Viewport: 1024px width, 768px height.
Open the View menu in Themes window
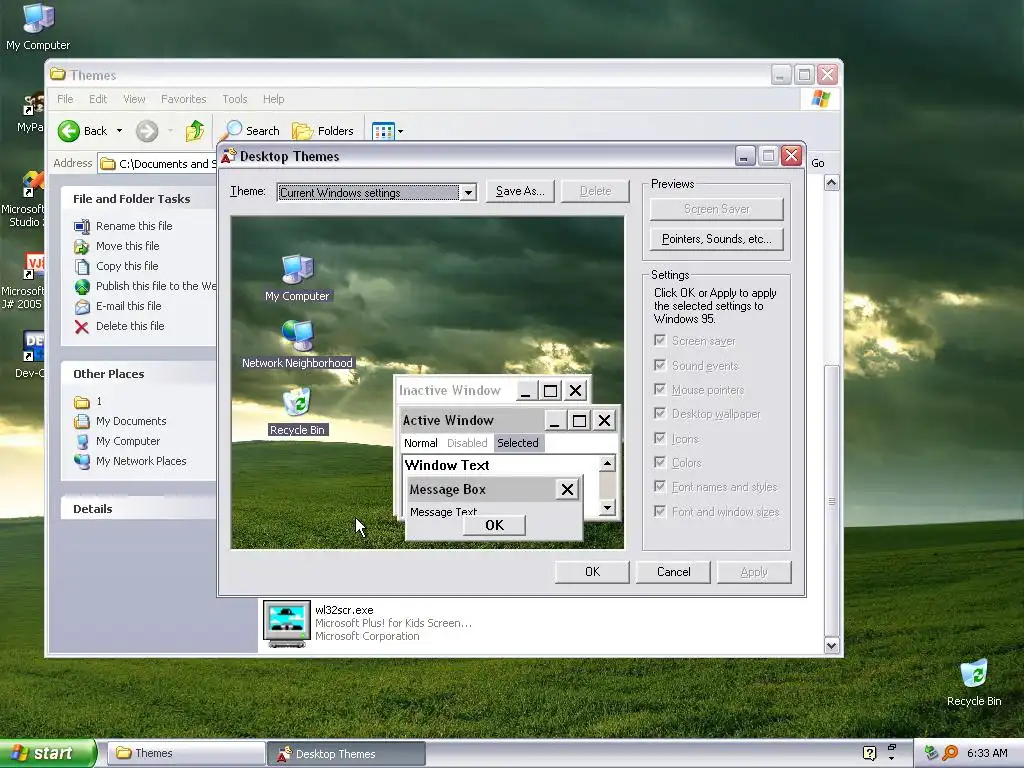point(134,99)
